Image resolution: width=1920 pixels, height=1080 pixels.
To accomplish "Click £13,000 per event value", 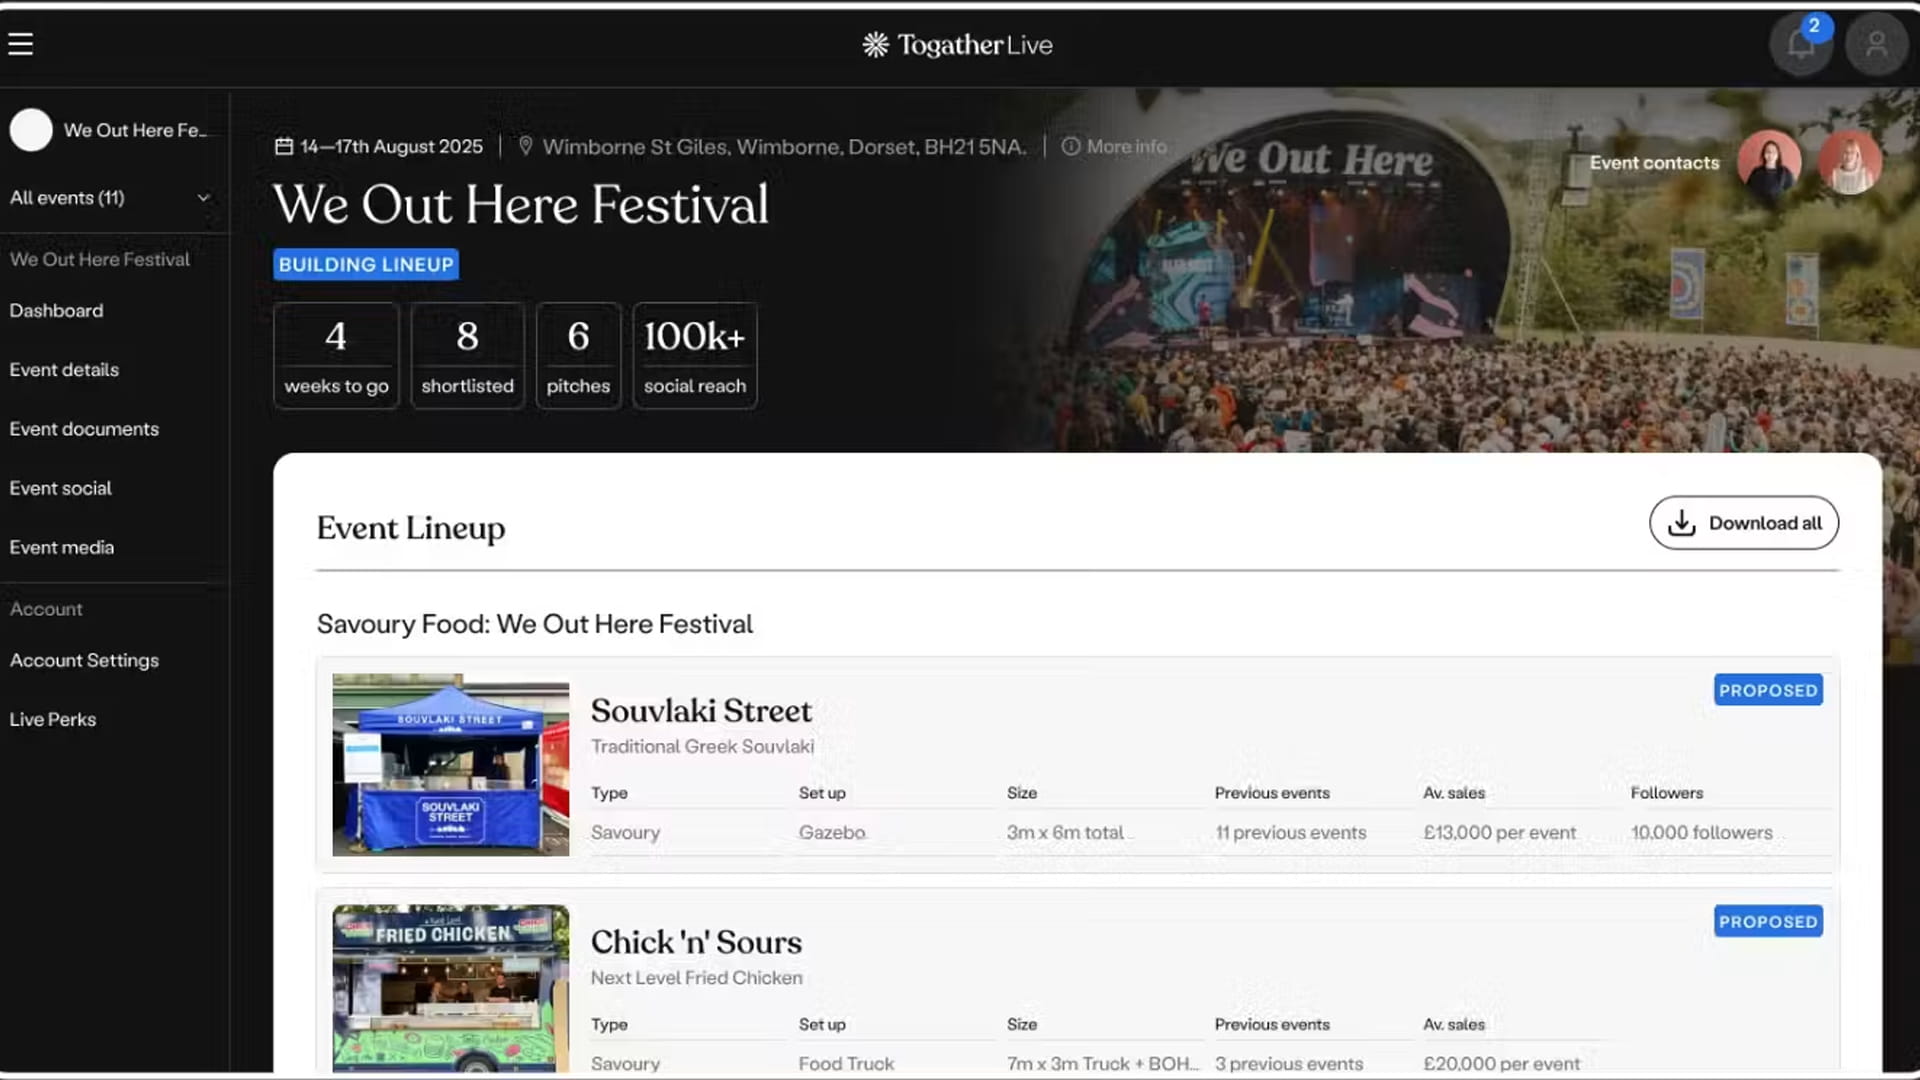I will pyautogui.click(x=1499, y=832).
